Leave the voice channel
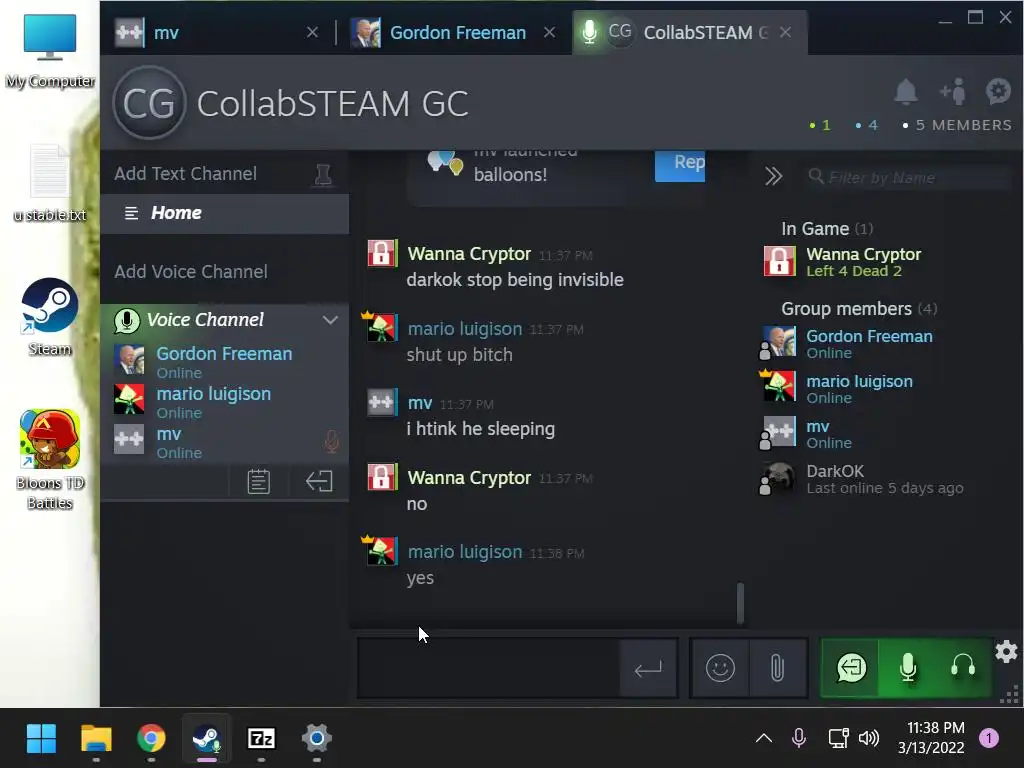The width and height of the screenshot is (1024, 768). (319, 482)
